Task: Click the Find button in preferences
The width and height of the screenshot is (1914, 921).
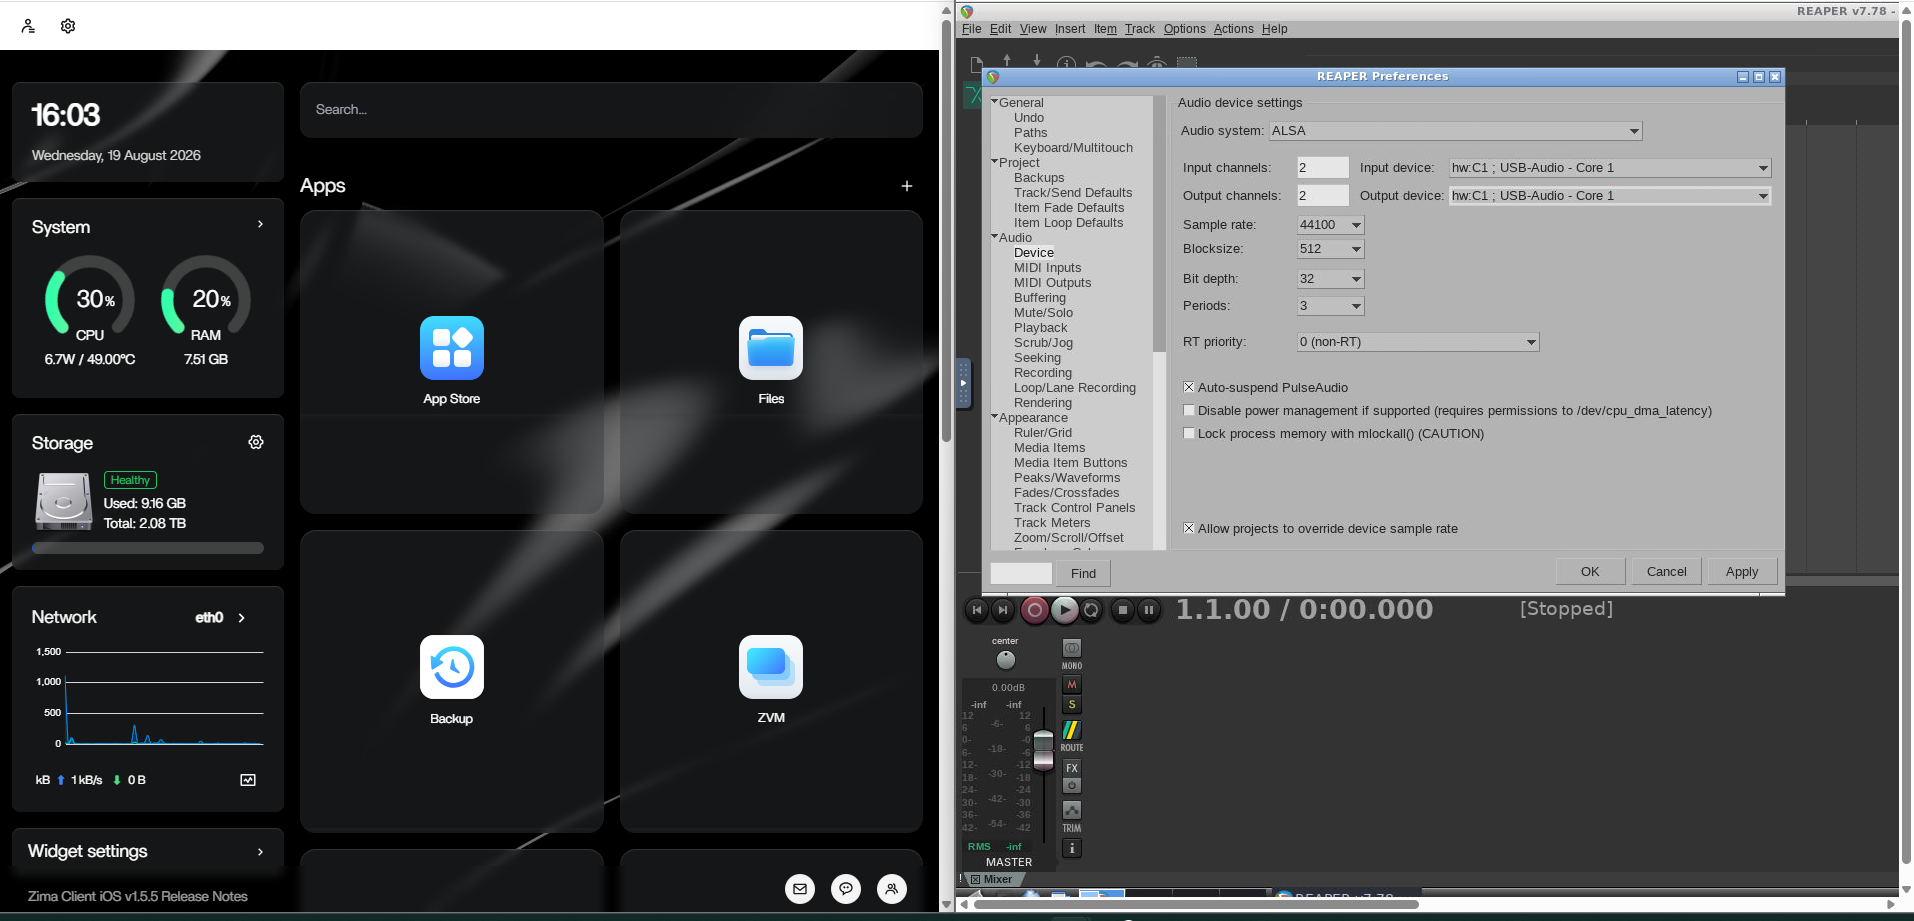Action: 1083,574
